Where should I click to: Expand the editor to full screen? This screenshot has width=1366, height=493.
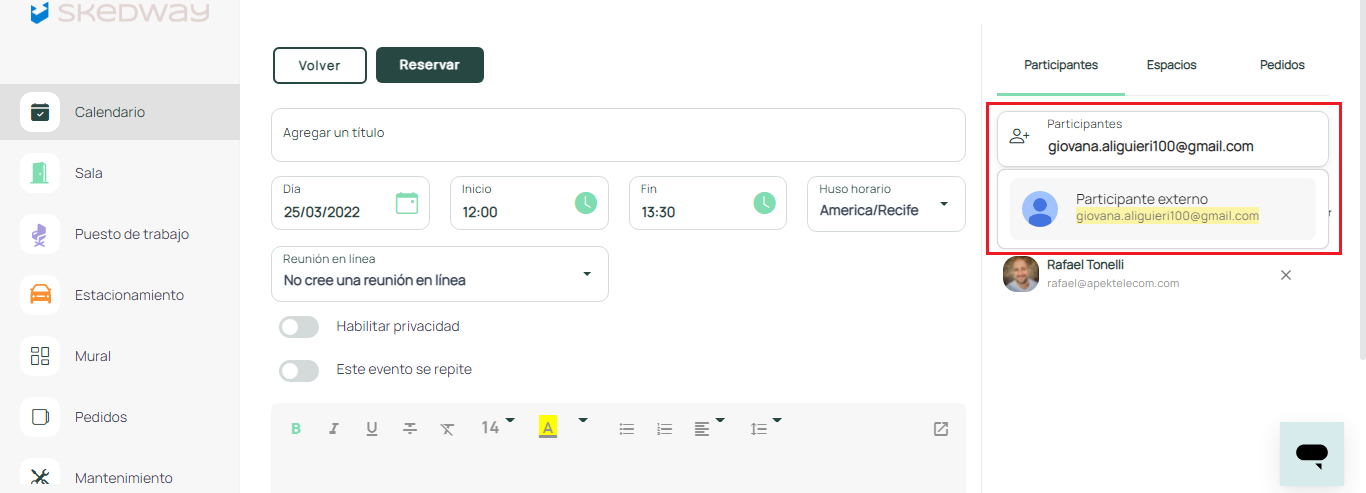click(940, 428)
